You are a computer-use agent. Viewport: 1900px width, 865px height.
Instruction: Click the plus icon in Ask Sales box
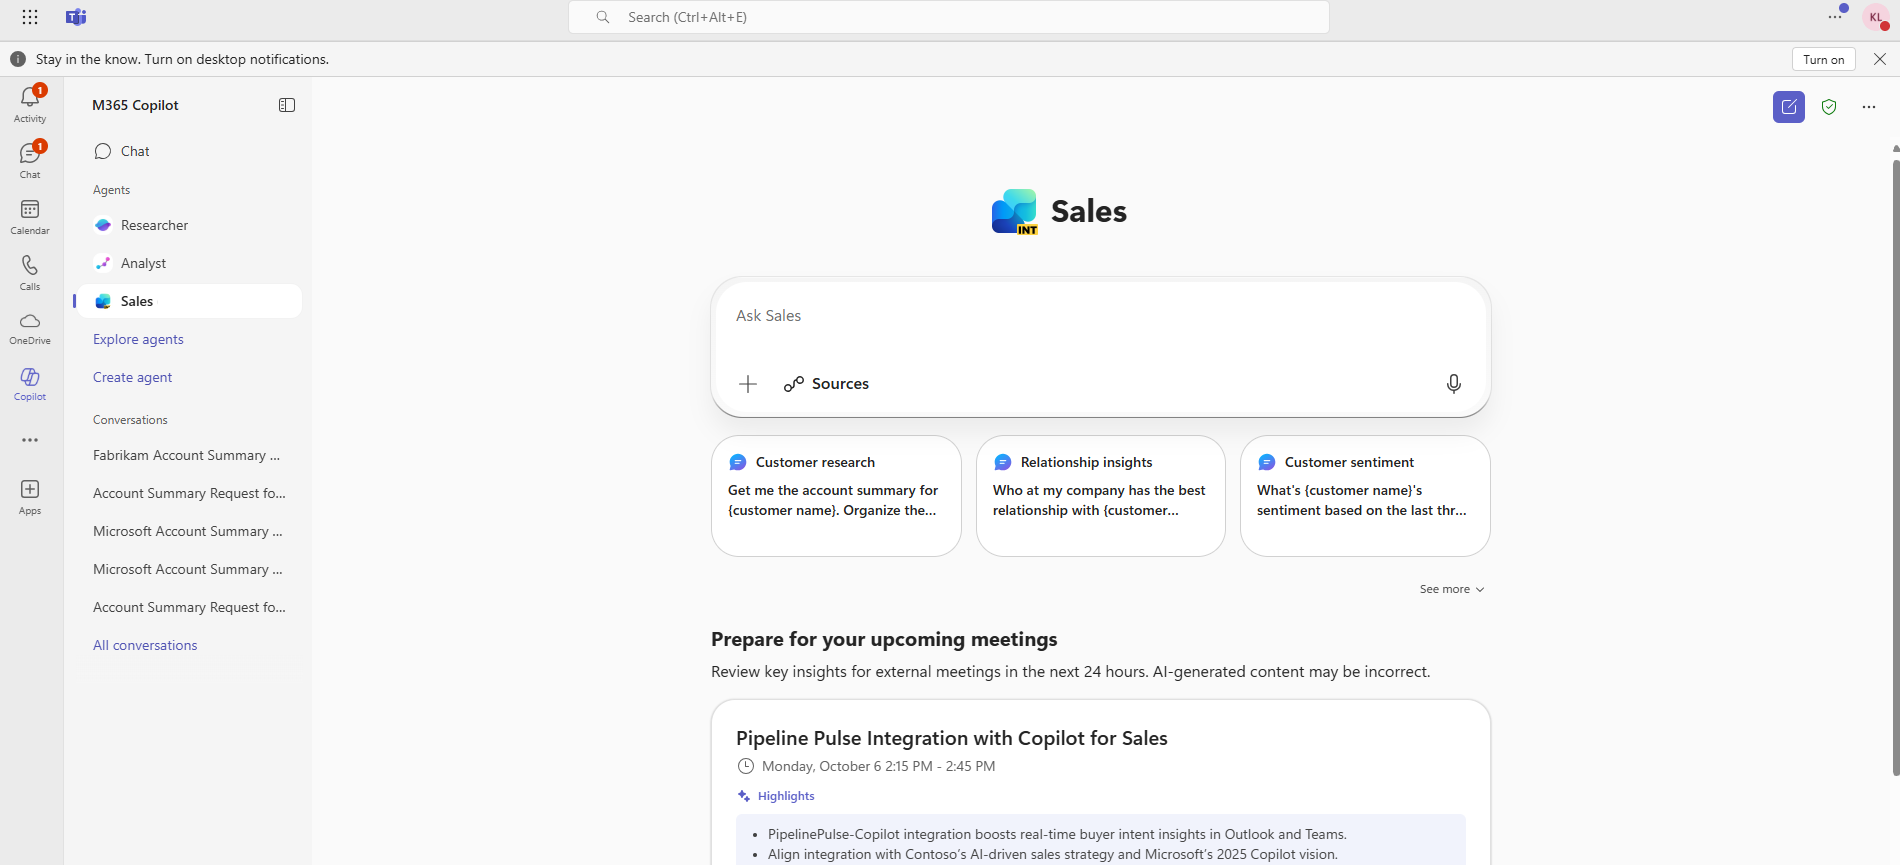(748, 384)
